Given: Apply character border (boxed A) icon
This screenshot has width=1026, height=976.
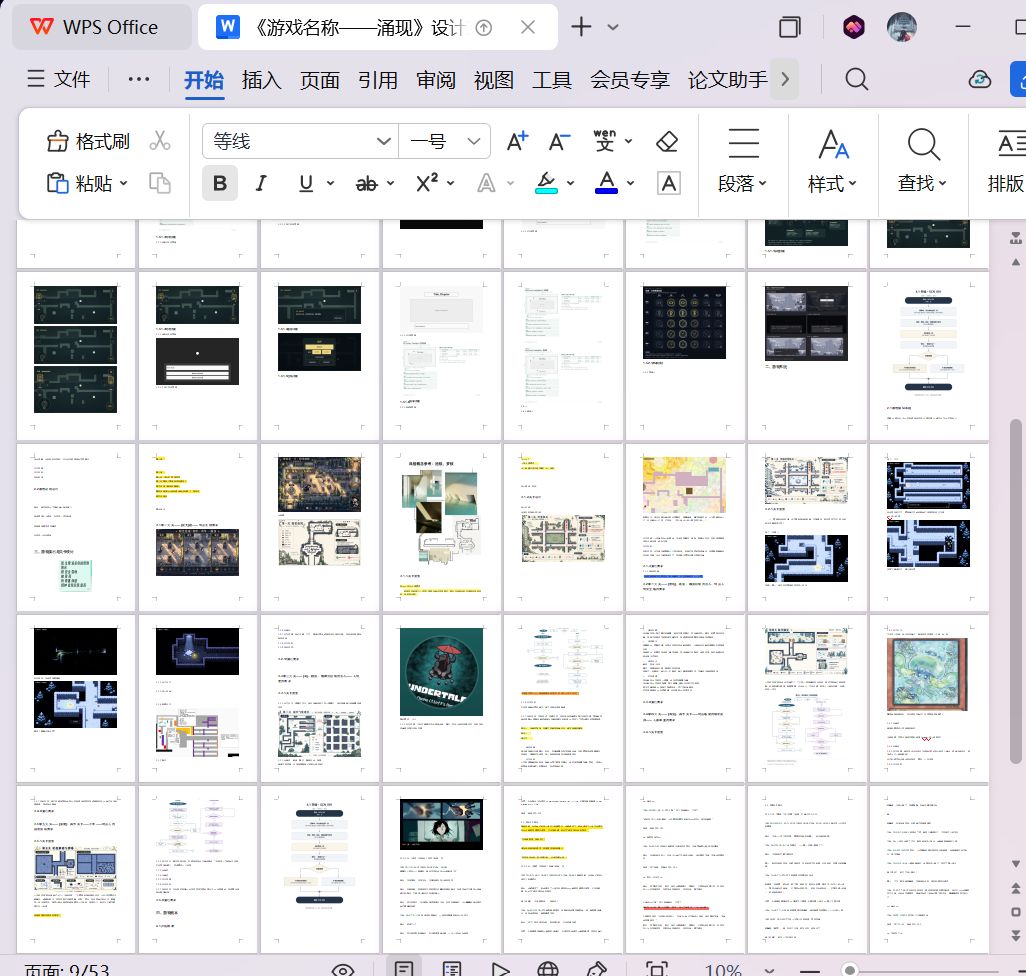Looking at the screenshot, I should (669, 183).
